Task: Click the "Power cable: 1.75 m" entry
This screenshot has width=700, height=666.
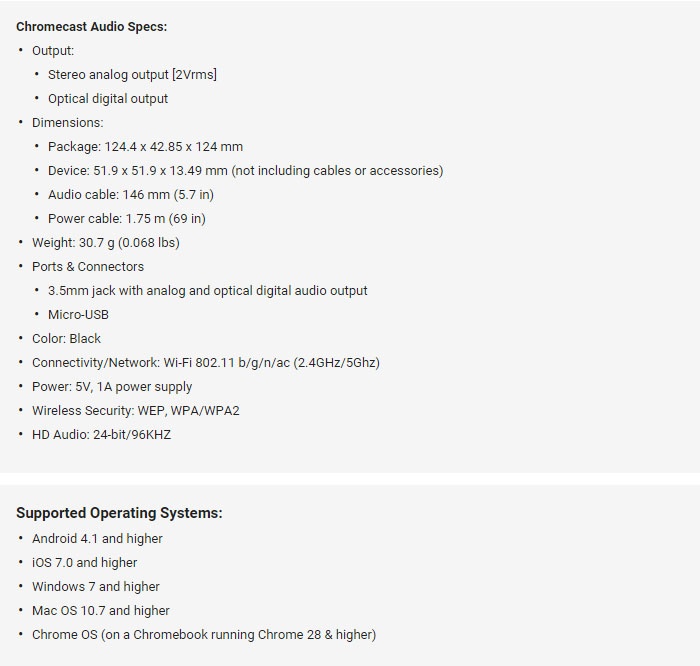Action: (x=126, y=219)
